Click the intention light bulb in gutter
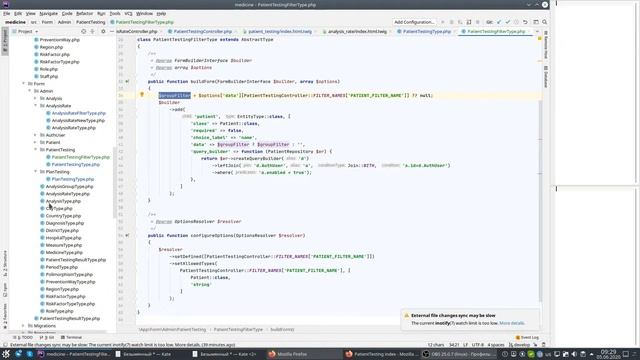Image resolution: width=640 pixels, height=360 pixels. (142, 95)
